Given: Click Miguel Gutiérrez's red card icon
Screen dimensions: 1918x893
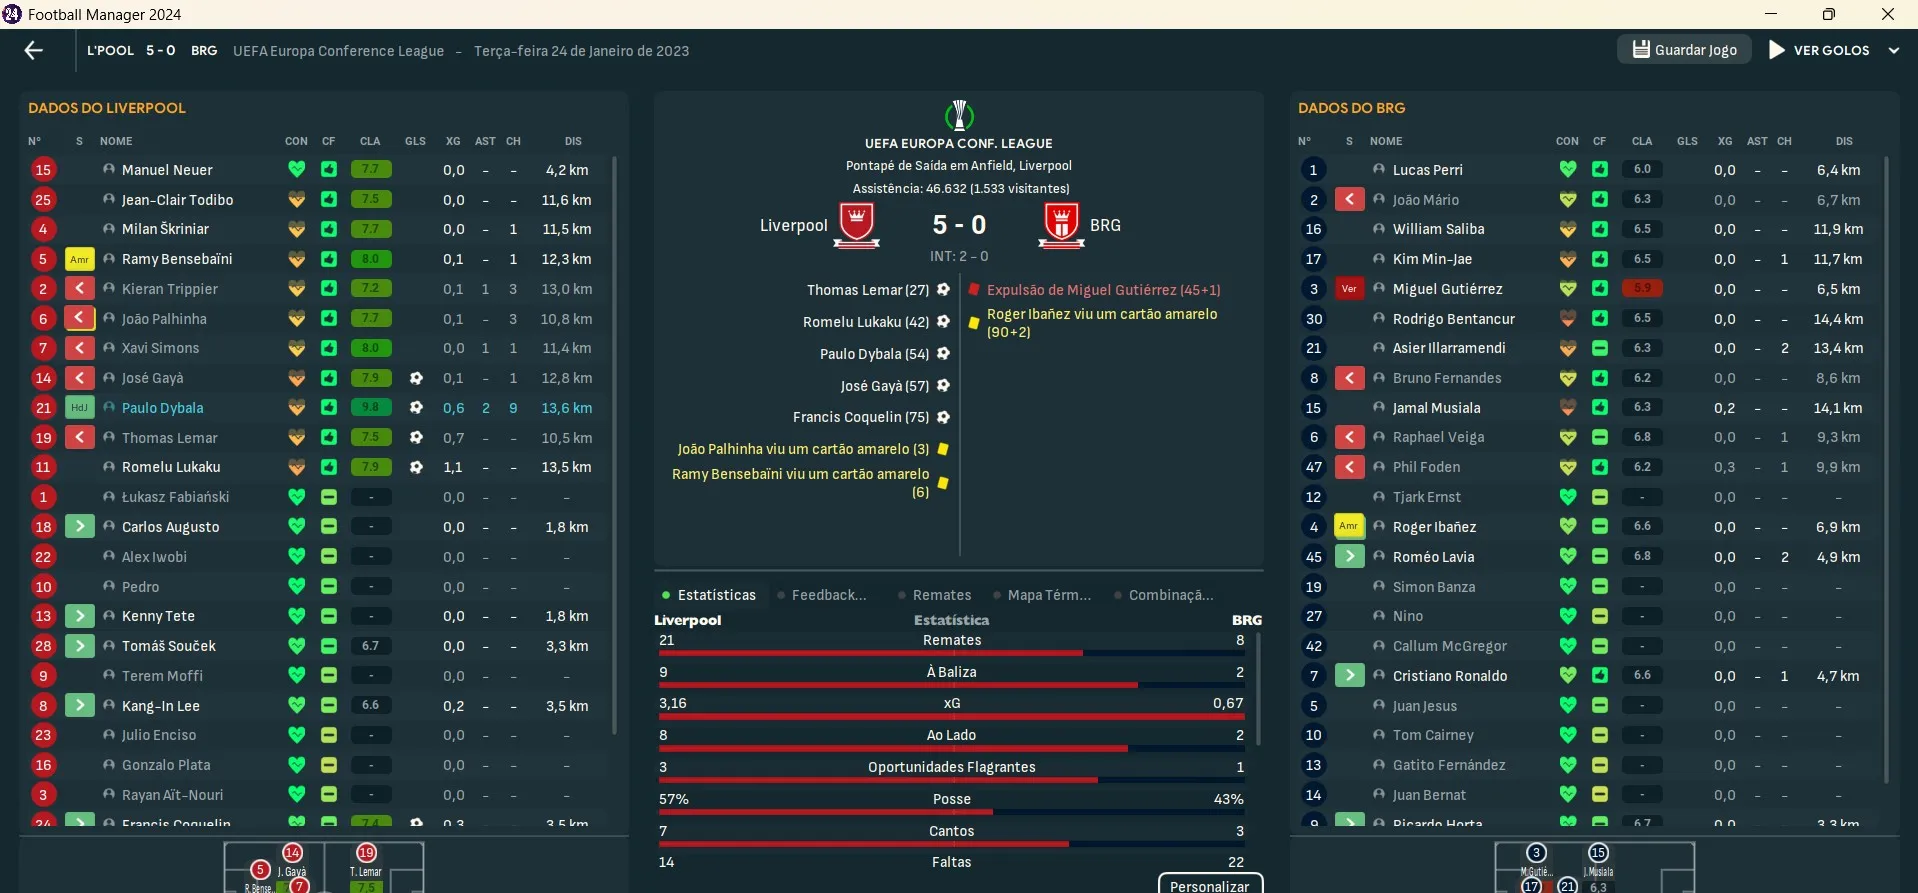Looking at the screenshot, I should (1349, 288).
